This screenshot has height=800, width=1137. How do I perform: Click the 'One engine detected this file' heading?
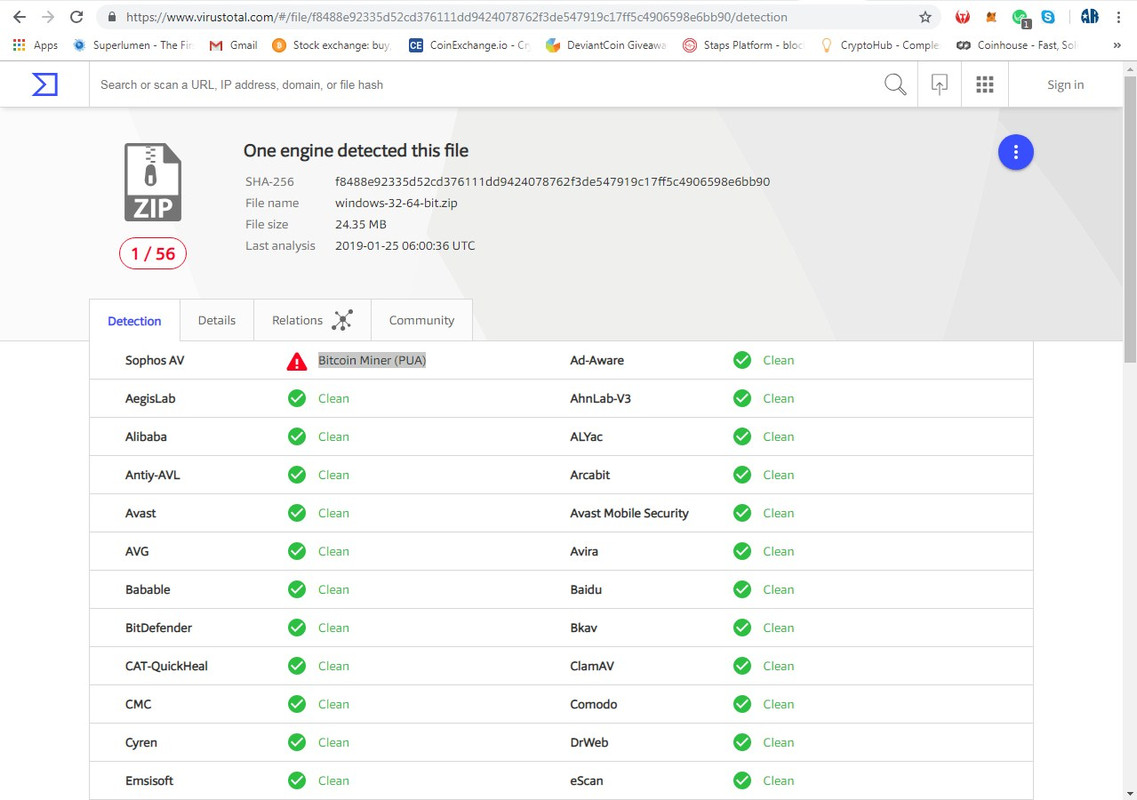[356, 150]
